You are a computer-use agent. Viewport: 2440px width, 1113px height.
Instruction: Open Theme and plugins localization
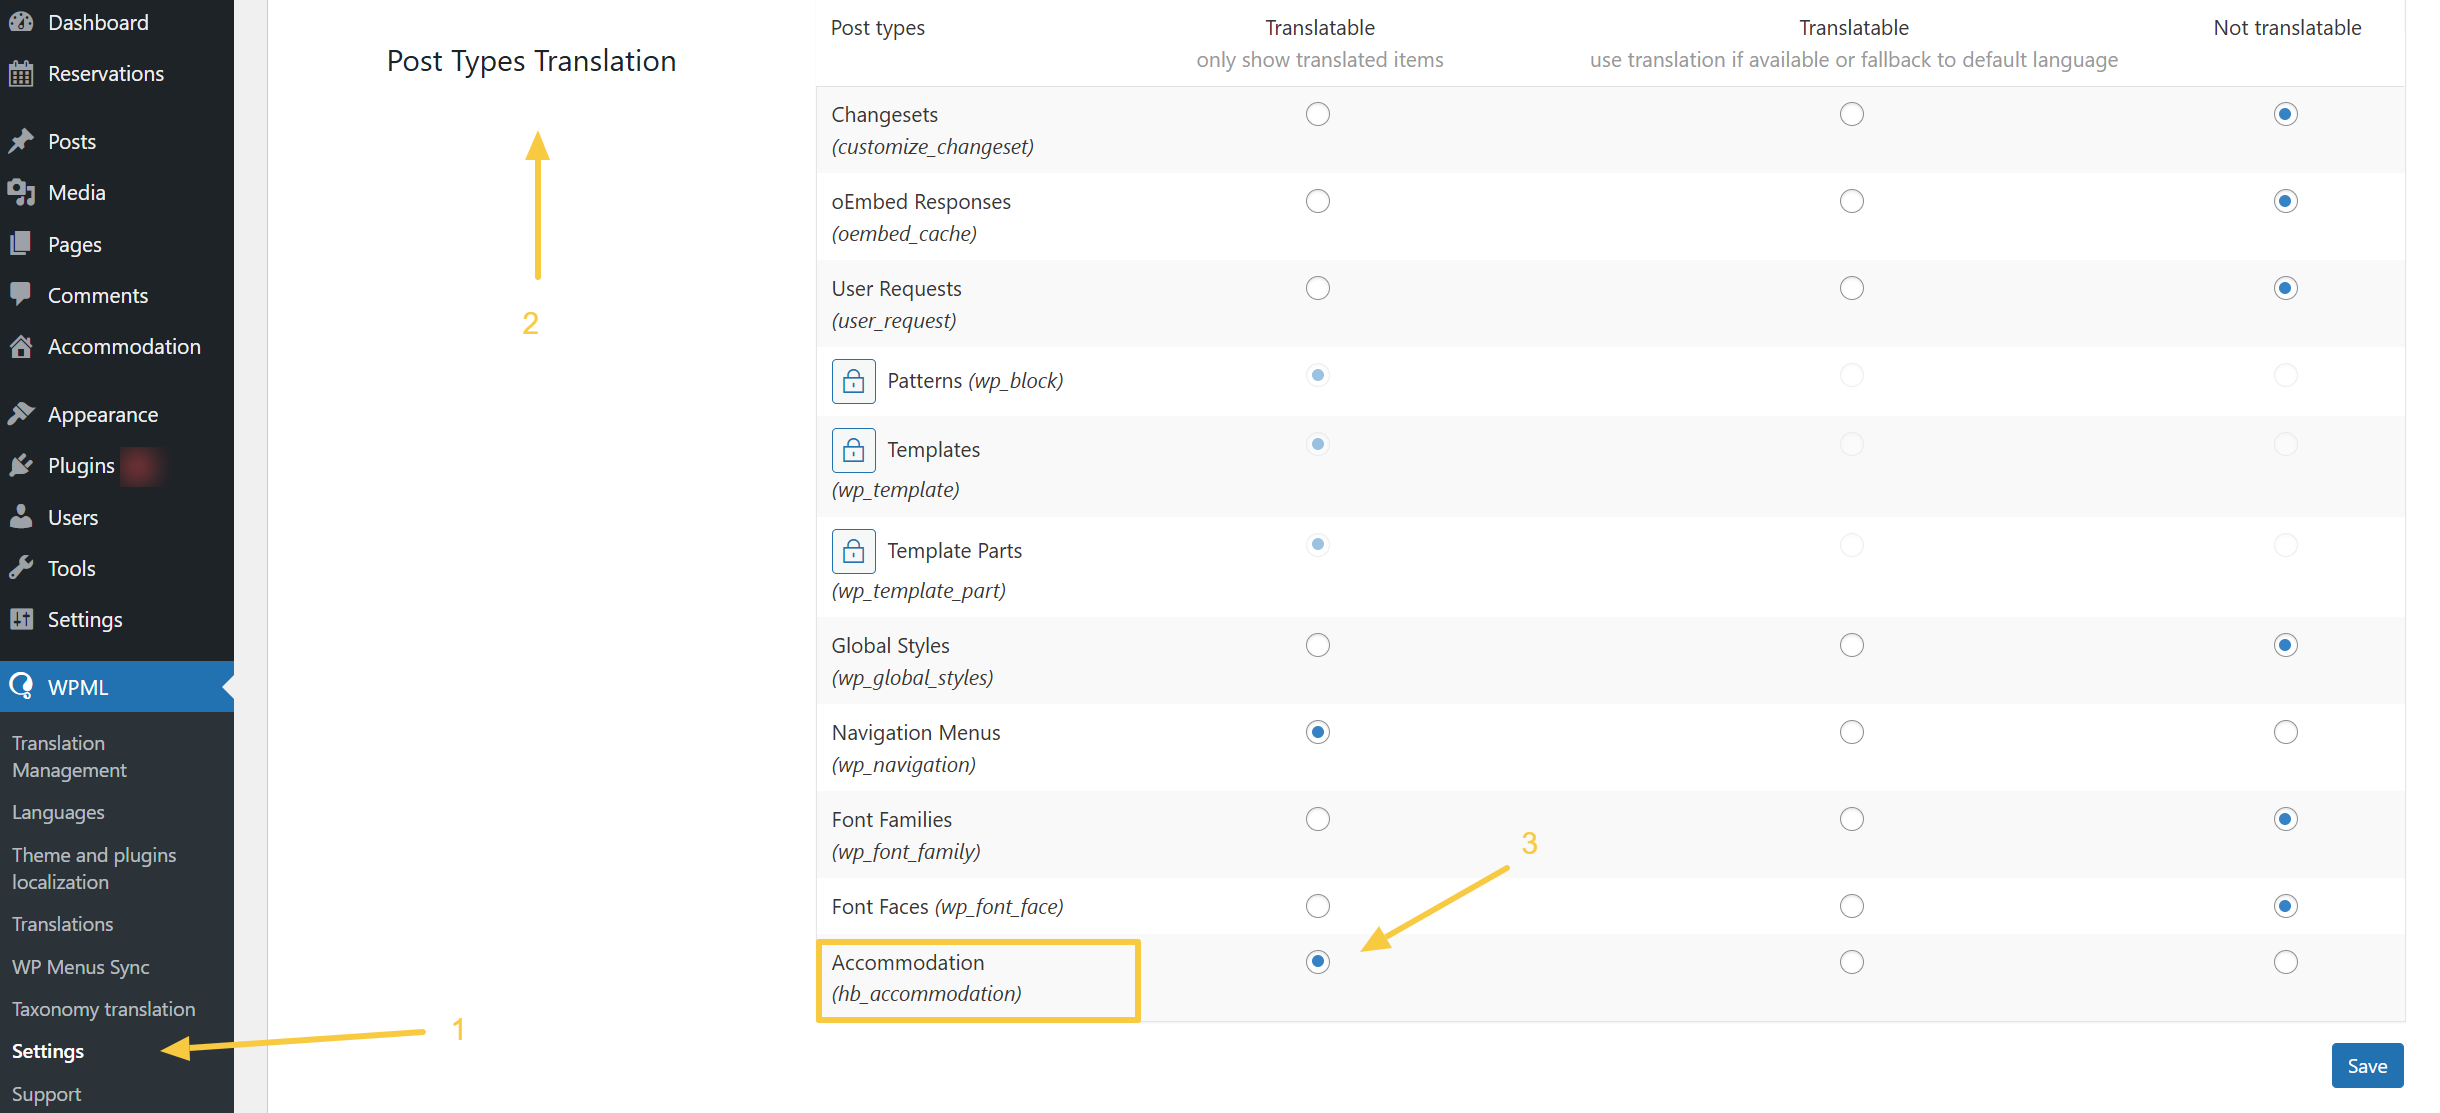[94, 868]
